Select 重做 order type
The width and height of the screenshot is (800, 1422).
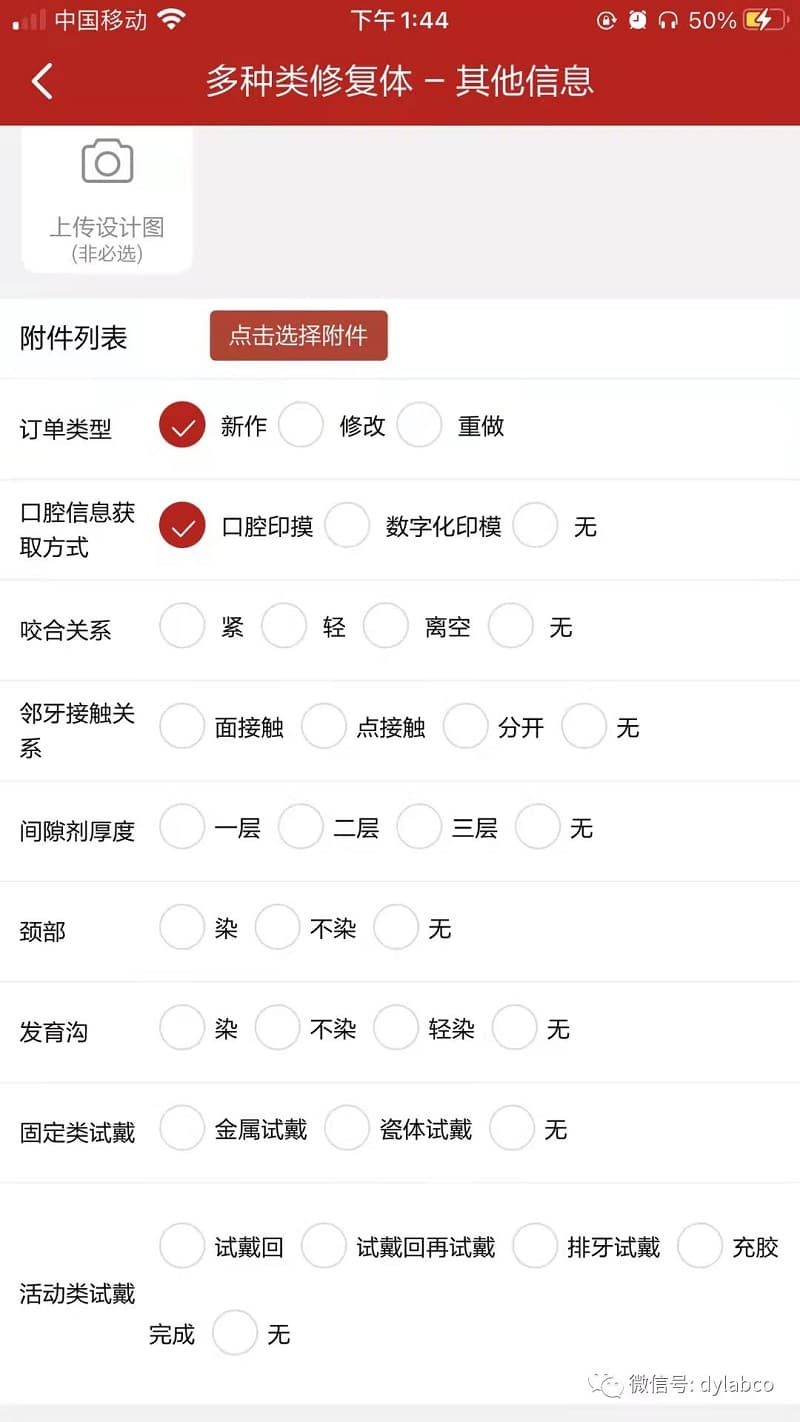point(420,425)
